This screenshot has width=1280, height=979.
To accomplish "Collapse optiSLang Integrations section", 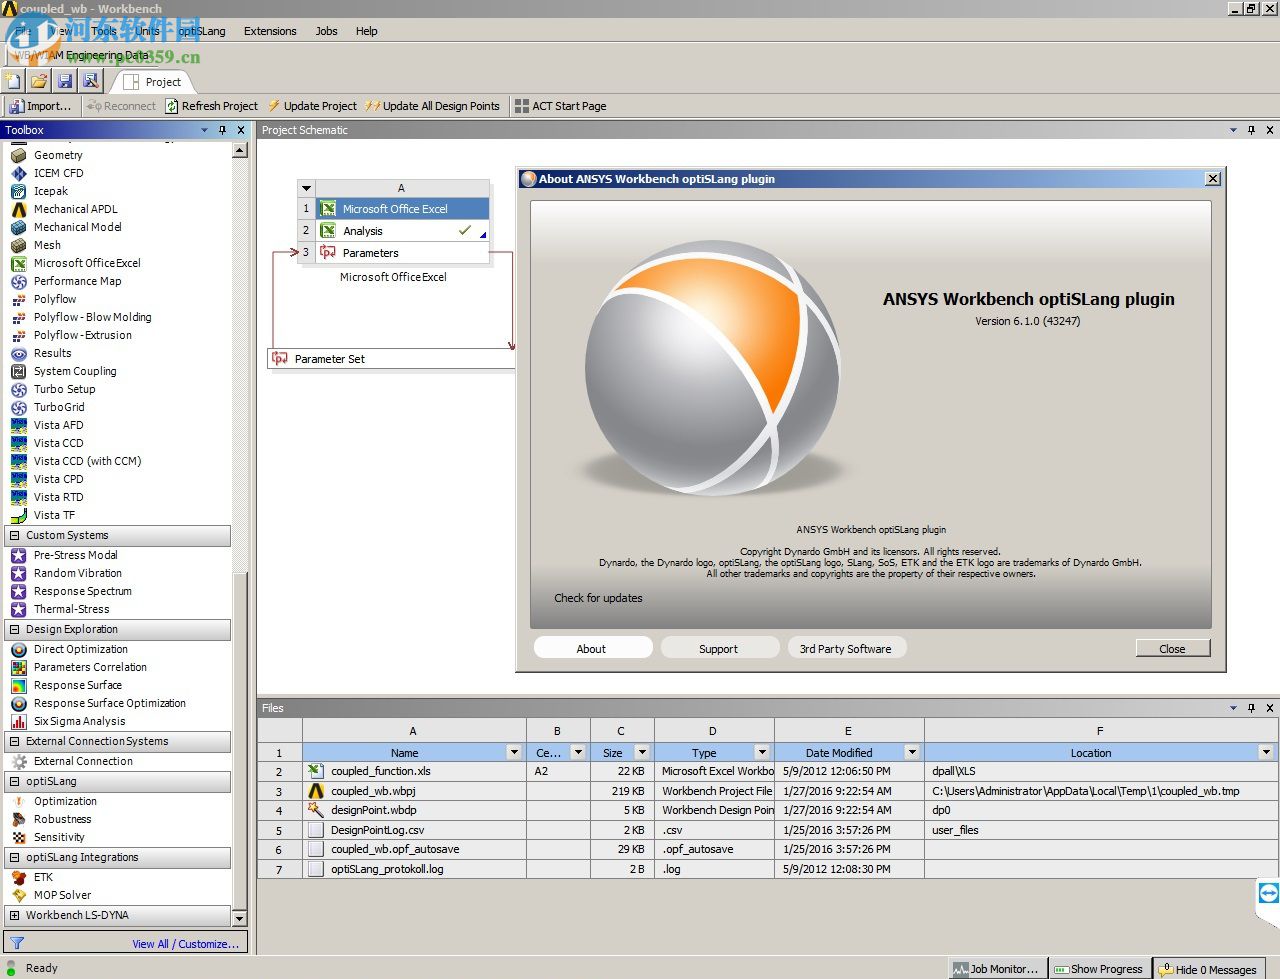I will click(x=14, y=857).
